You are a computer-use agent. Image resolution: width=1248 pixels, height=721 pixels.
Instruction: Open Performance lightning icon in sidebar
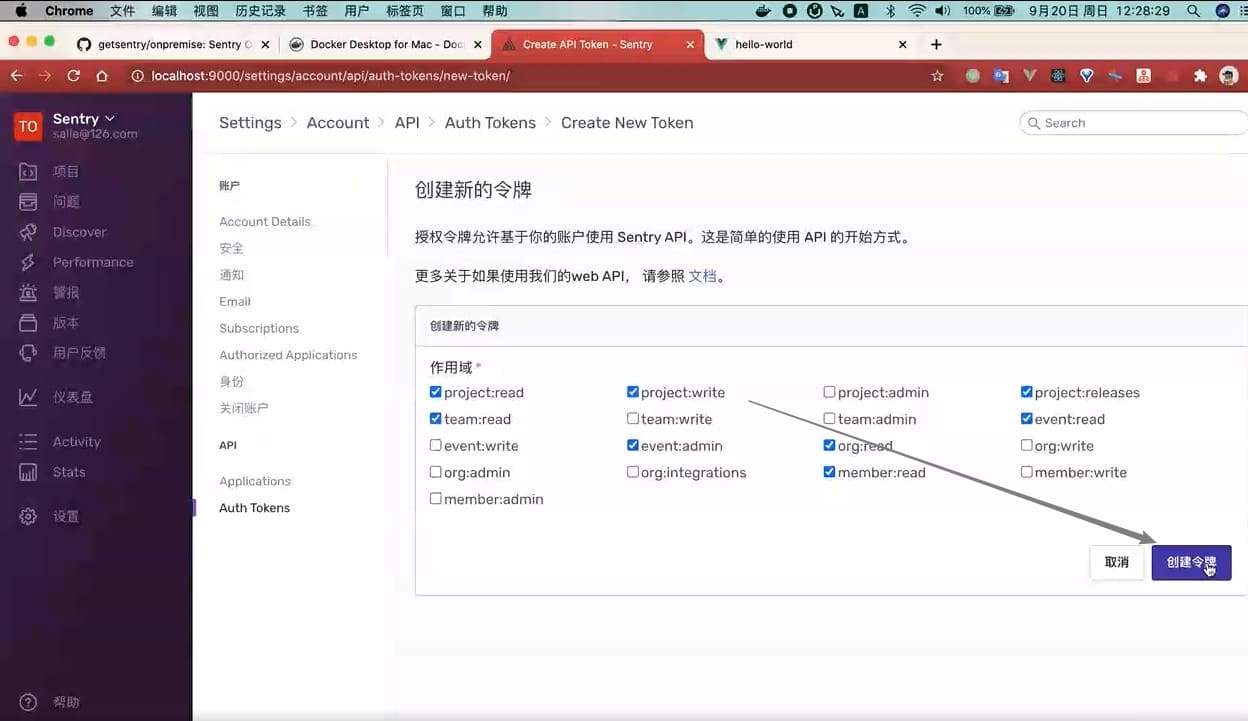[x=29, y=262]
